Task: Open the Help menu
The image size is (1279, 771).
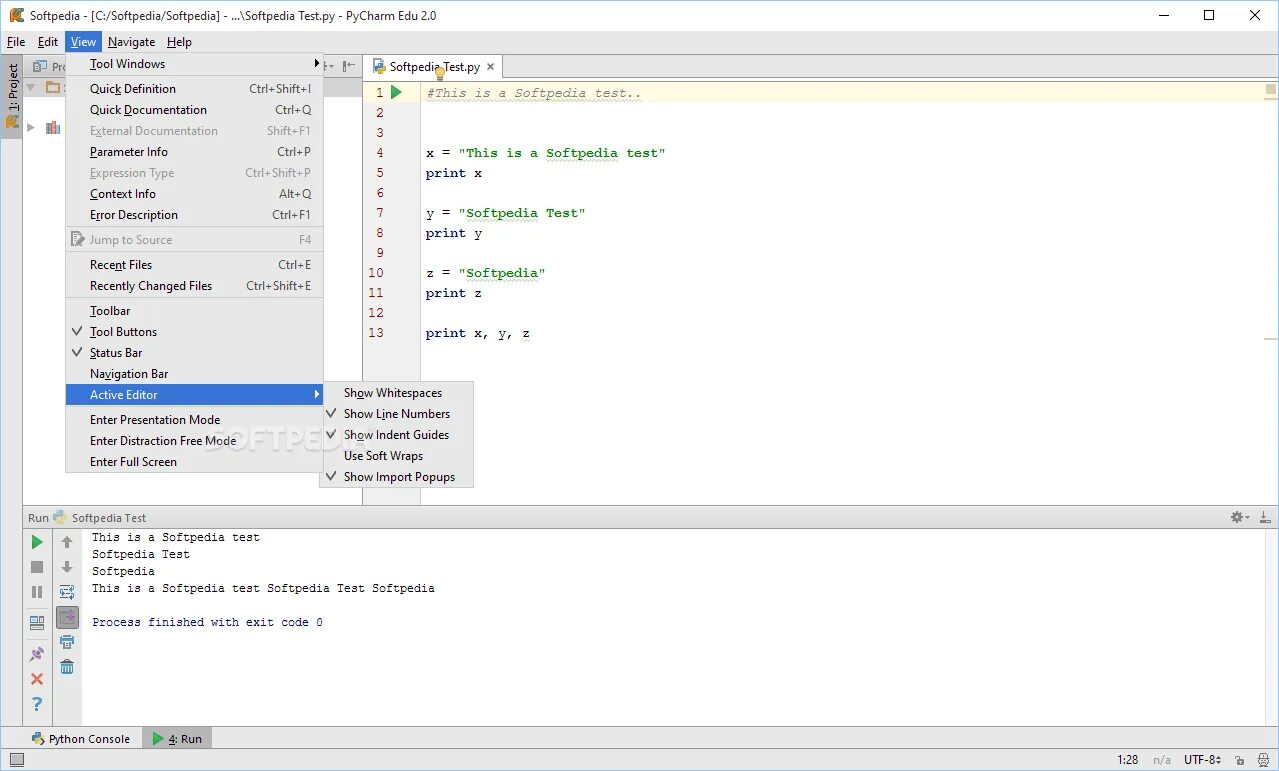Action: tap(179, 42)
